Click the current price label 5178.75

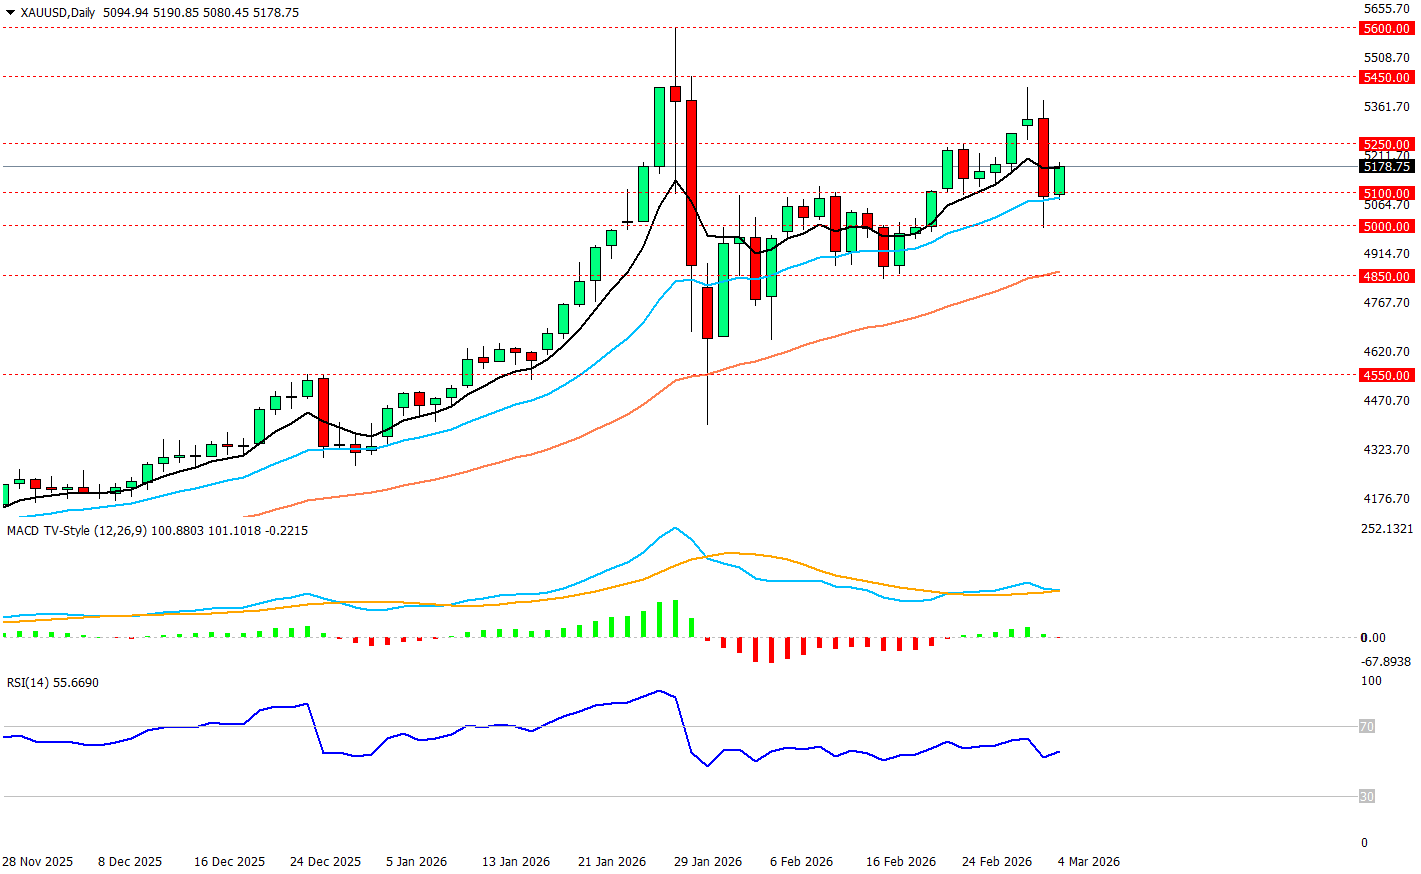point(1386,167)
